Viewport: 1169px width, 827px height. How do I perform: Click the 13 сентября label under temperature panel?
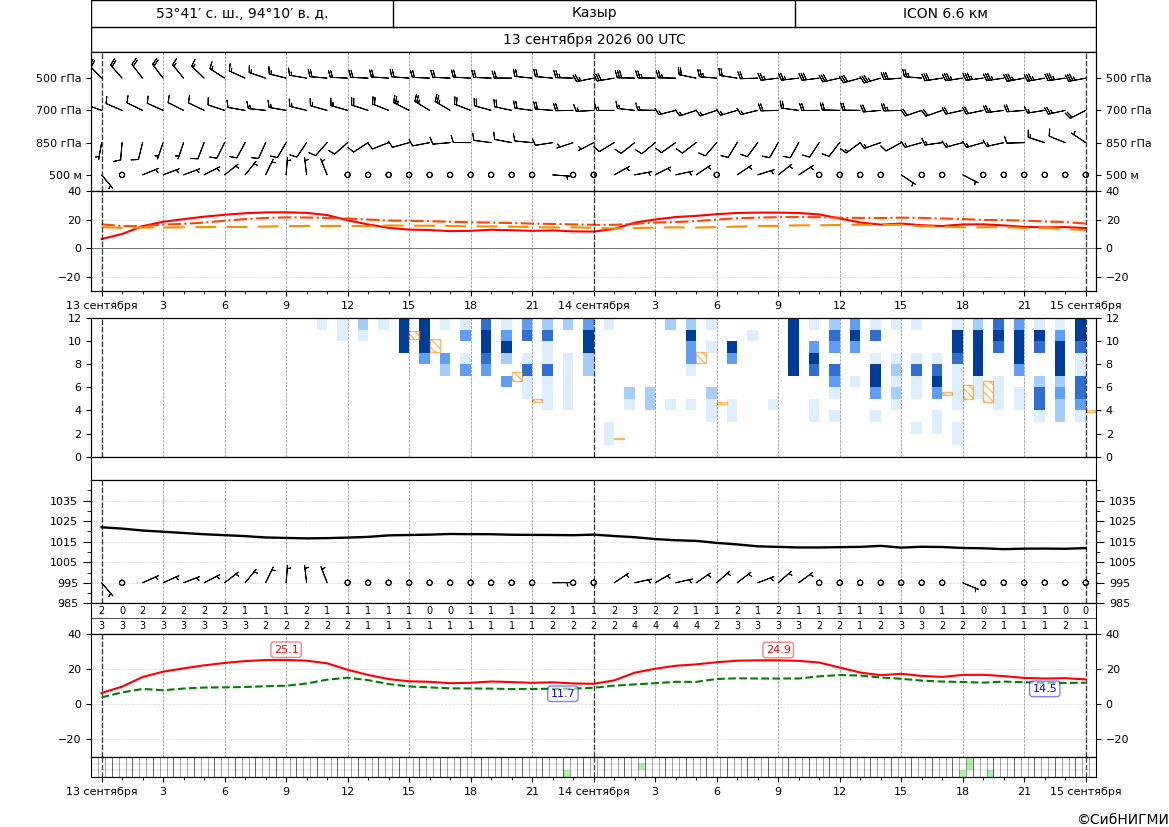click(x=101, y=305)
